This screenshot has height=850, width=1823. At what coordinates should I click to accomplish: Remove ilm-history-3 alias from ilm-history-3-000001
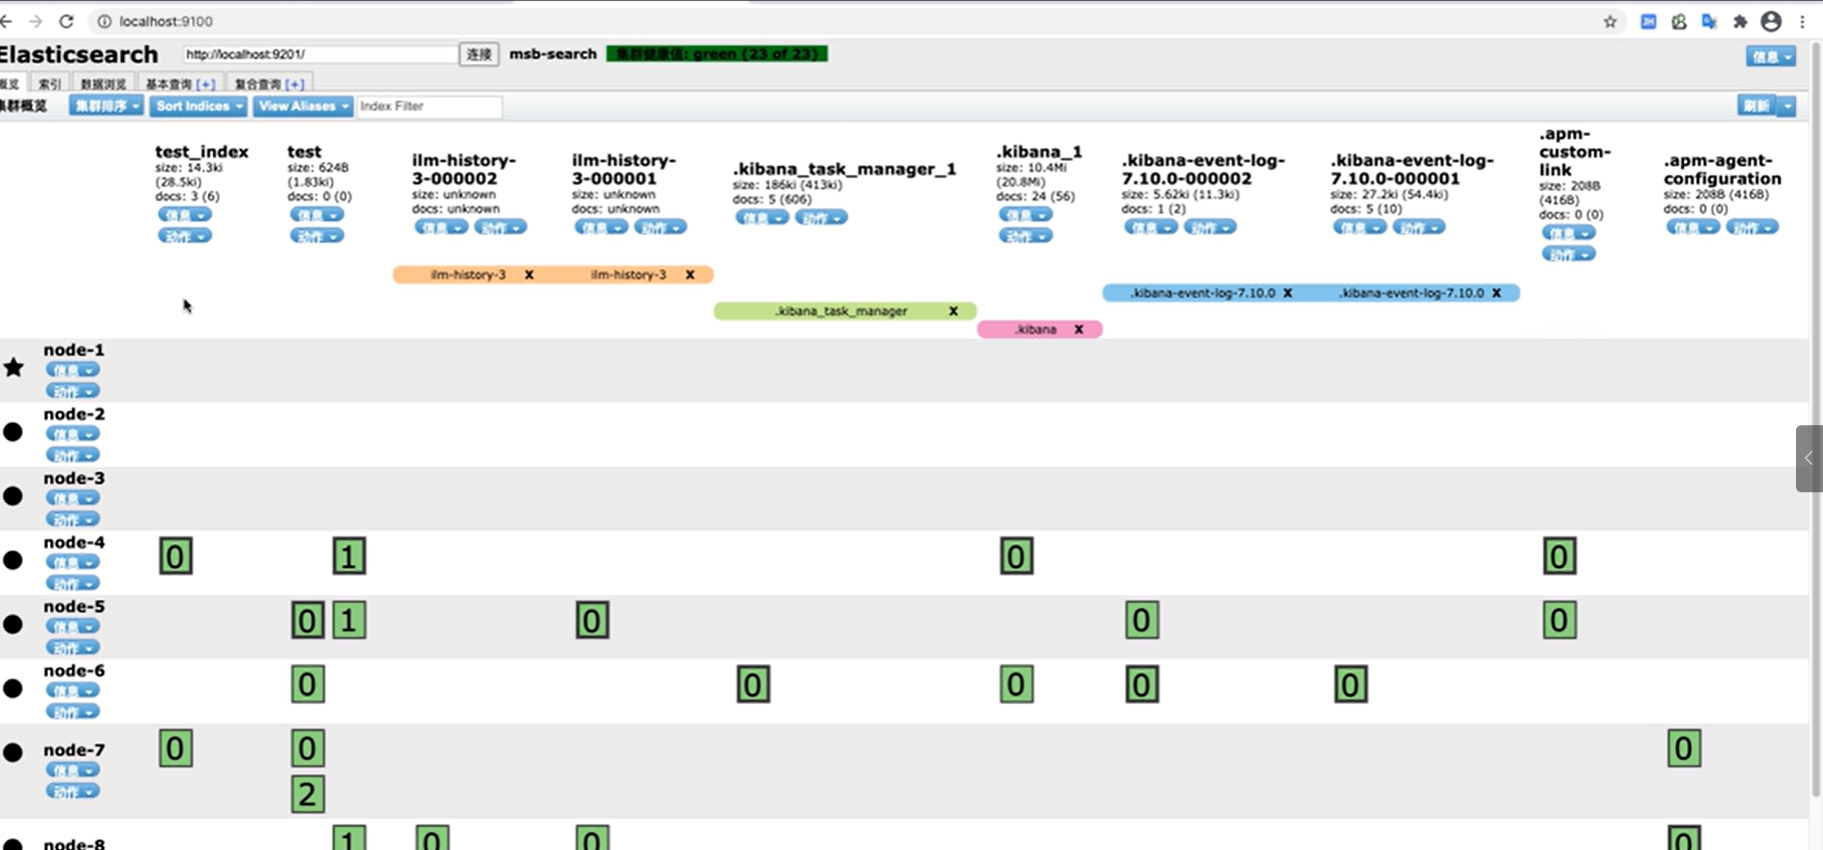pos(690,274)
